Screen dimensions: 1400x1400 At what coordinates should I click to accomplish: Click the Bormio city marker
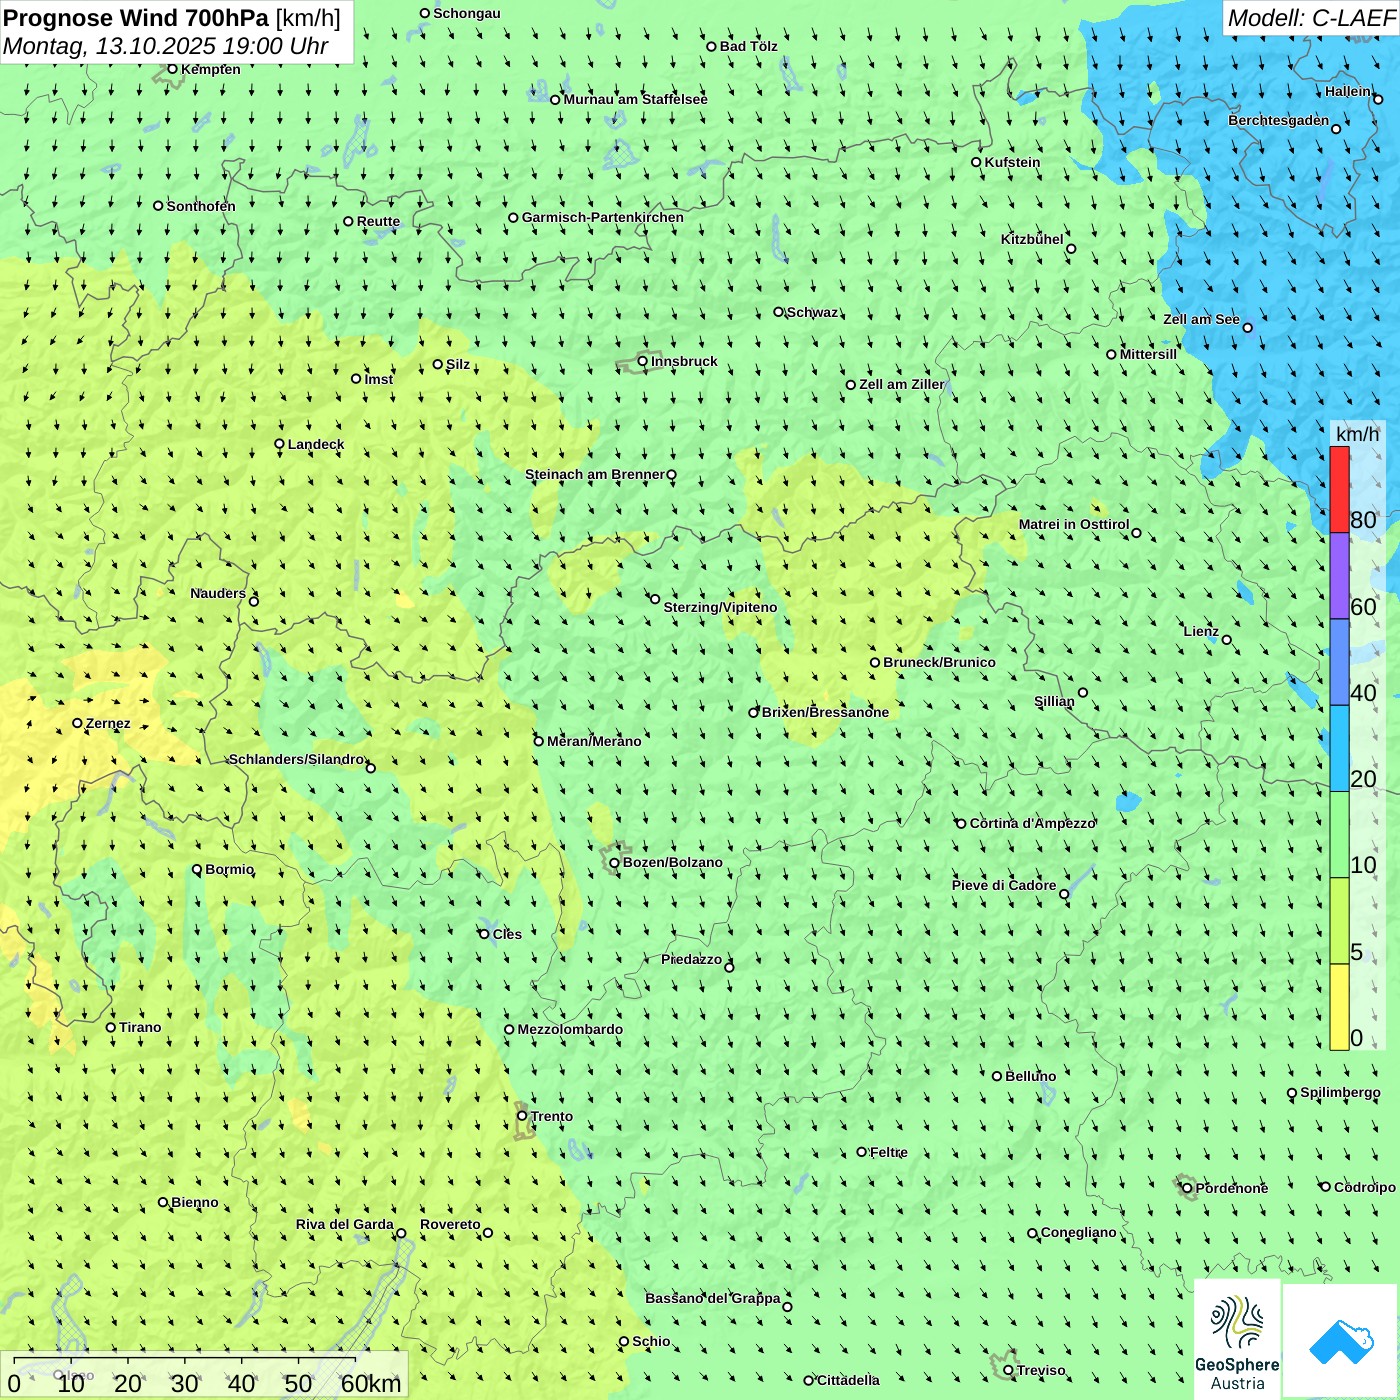click(197, 869)
